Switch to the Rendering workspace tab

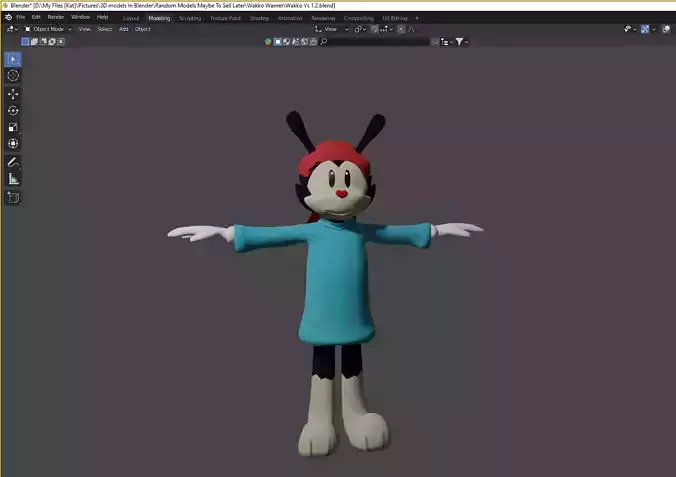(323, 18)
